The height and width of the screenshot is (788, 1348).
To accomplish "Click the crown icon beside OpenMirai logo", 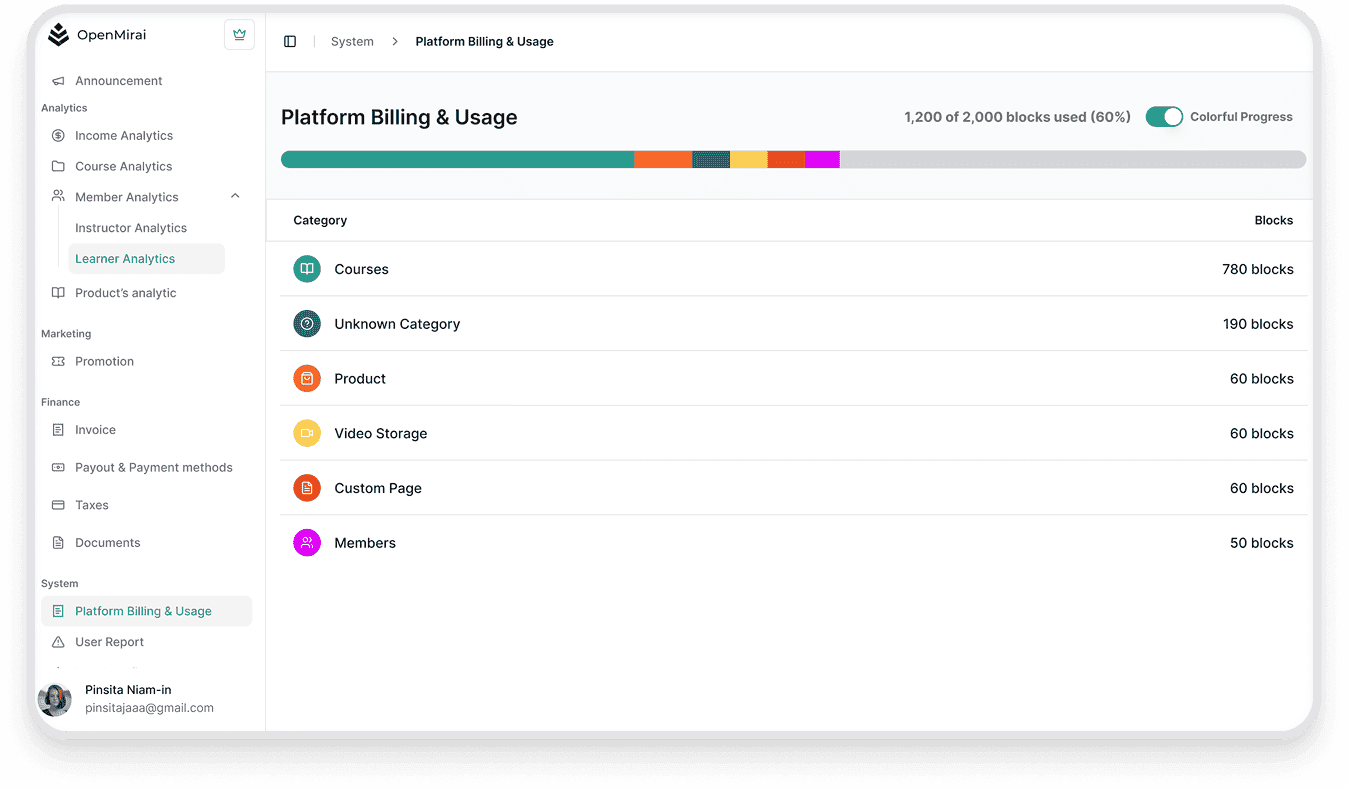I will coord(239,35).
